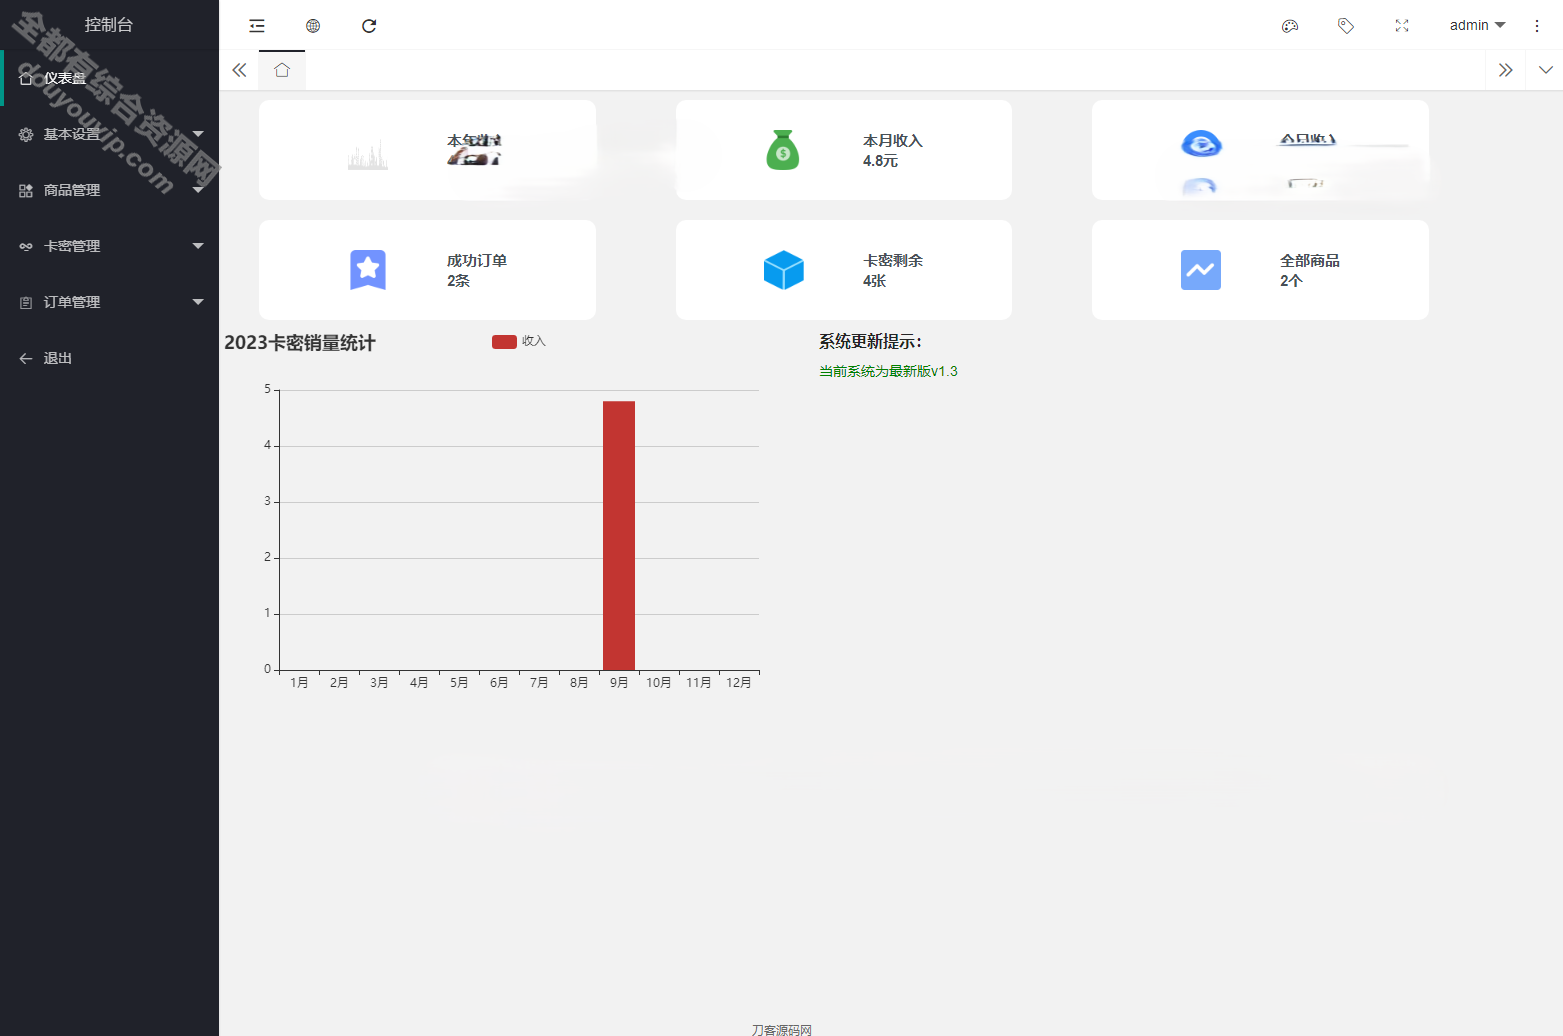Click the 2个 product count
The width and height of the screenshot is (1563, 1036).
[x=1291, y=281]
